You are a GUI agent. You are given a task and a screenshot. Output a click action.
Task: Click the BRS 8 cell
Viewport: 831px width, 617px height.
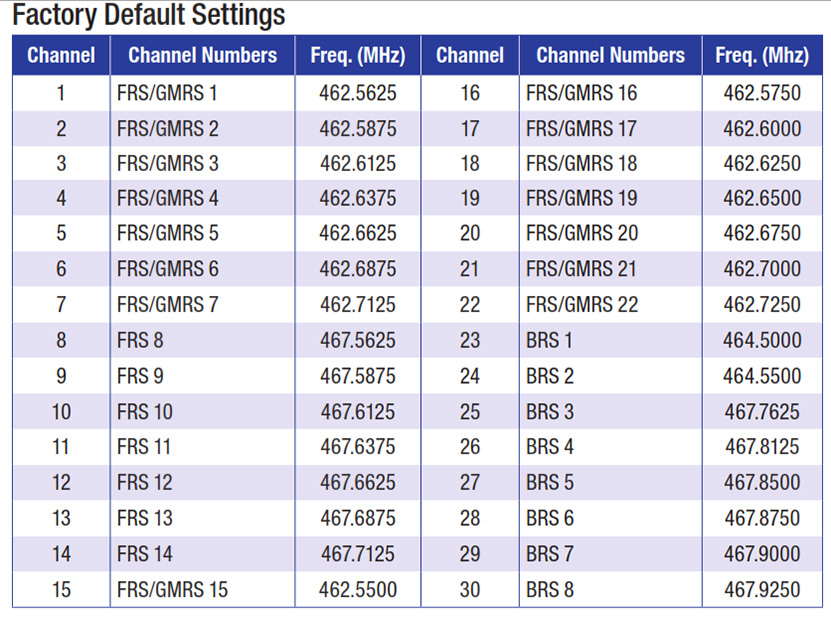coord(550,589)
